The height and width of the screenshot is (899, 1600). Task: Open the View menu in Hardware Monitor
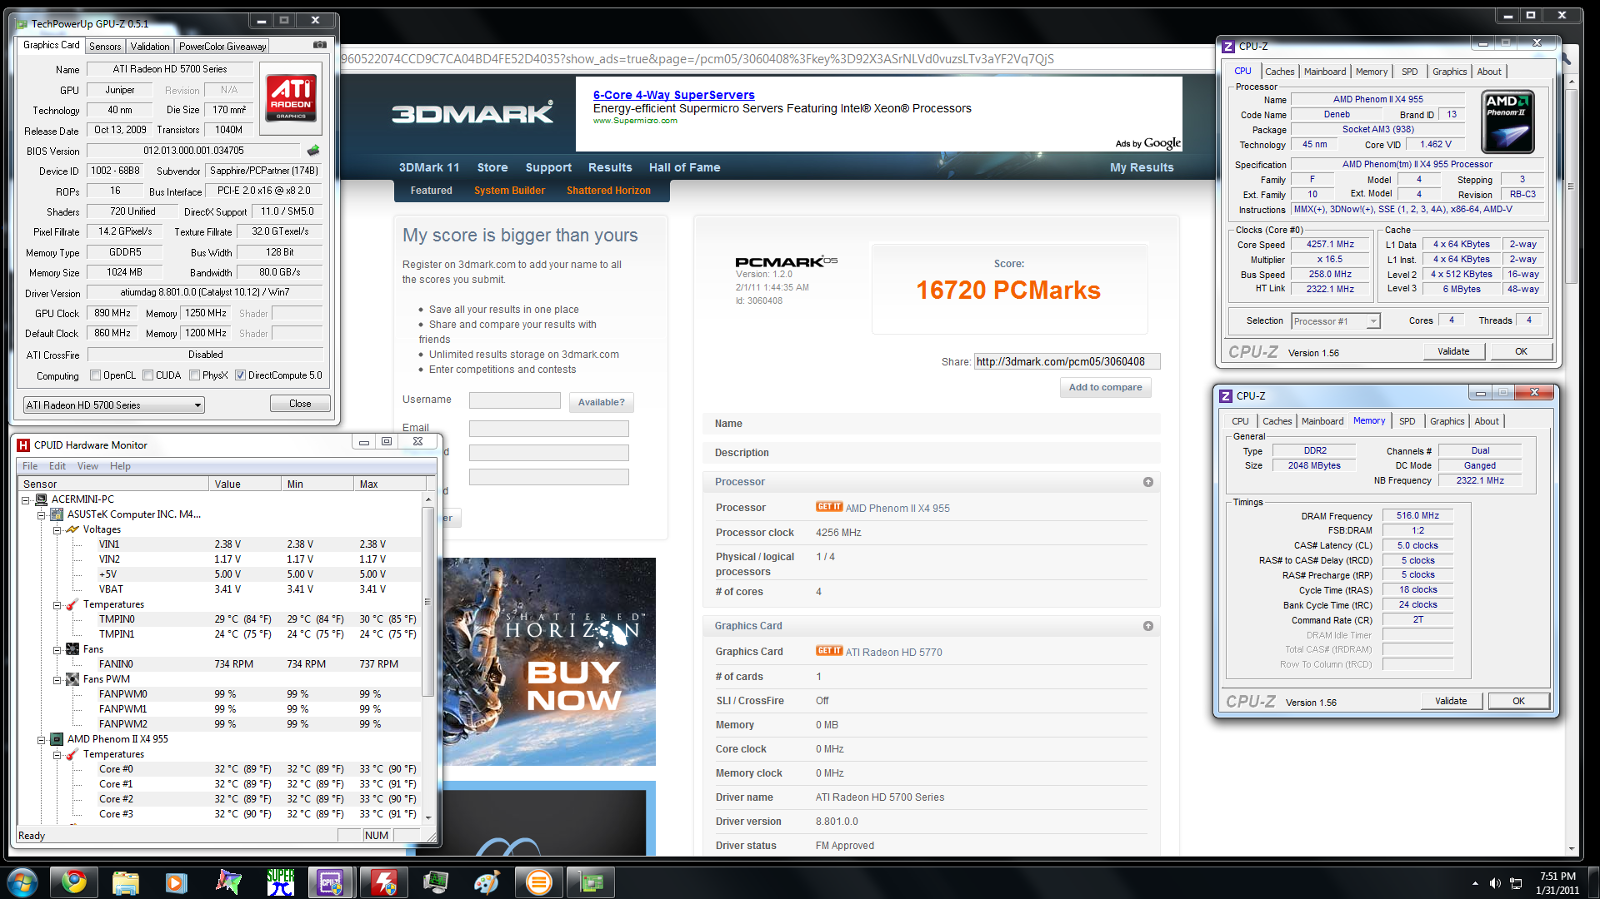click(x=88, y=466)
